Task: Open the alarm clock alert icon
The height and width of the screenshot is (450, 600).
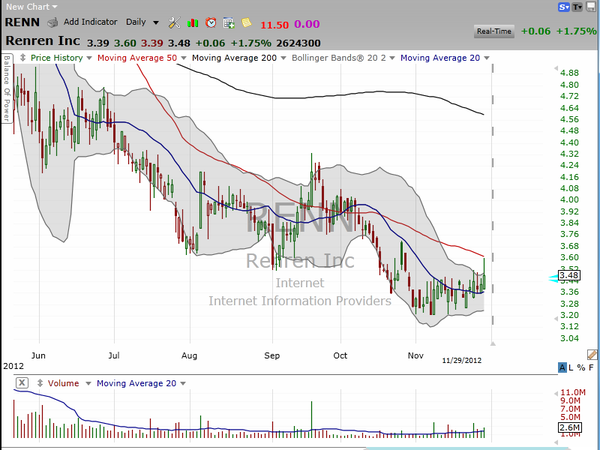Action: (x=210, y=23)
